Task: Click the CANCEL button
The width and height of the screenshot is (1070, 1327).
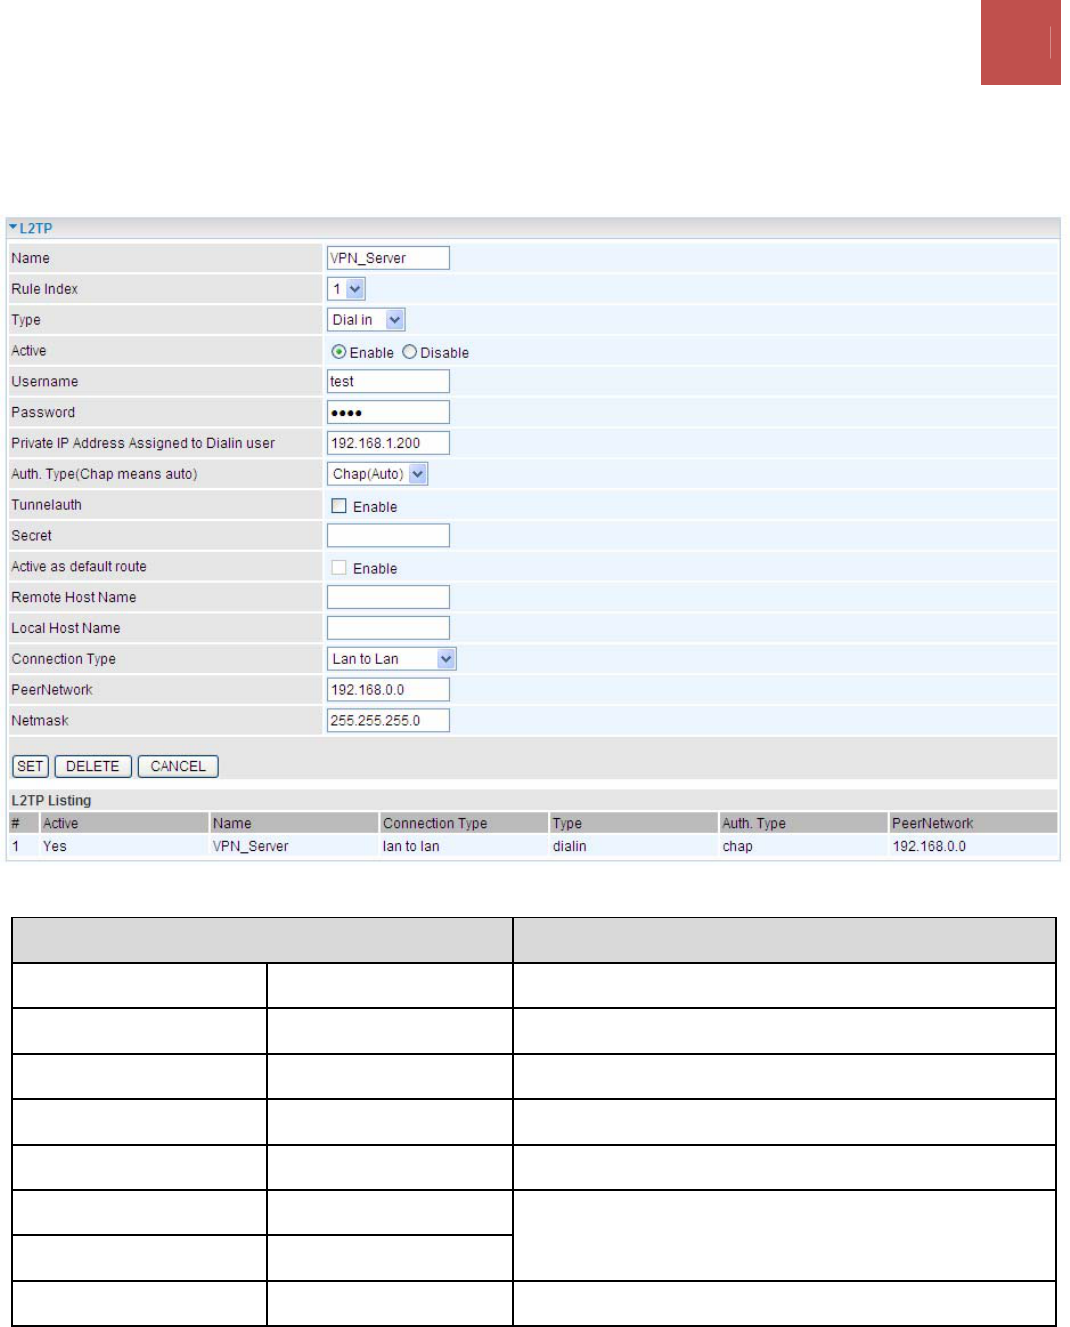Action: pyautogui.click(x=178, y=766)
